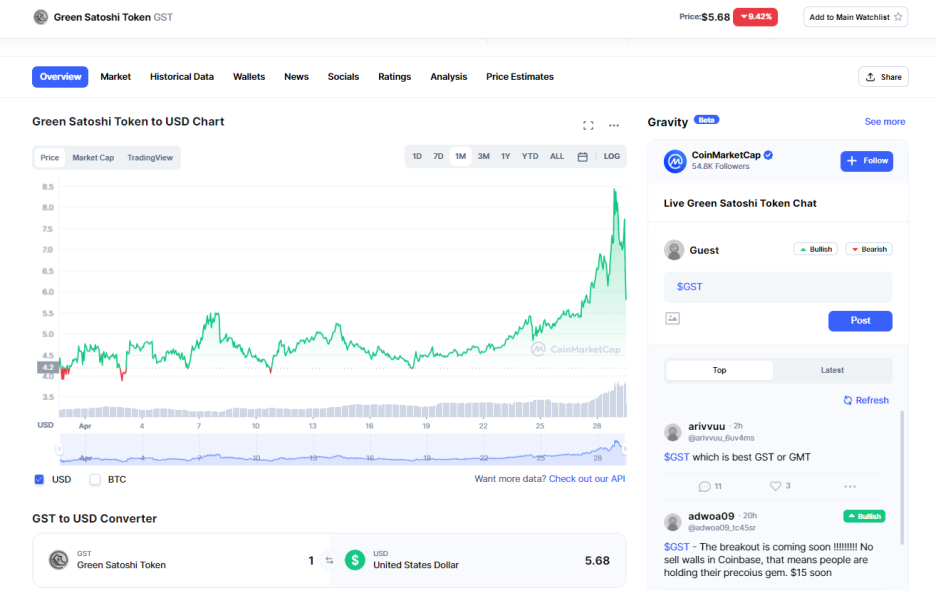This screenshot has width=936, height=591.
Task: Switch chart to Market Cap view
Action: tap(93, 158)
